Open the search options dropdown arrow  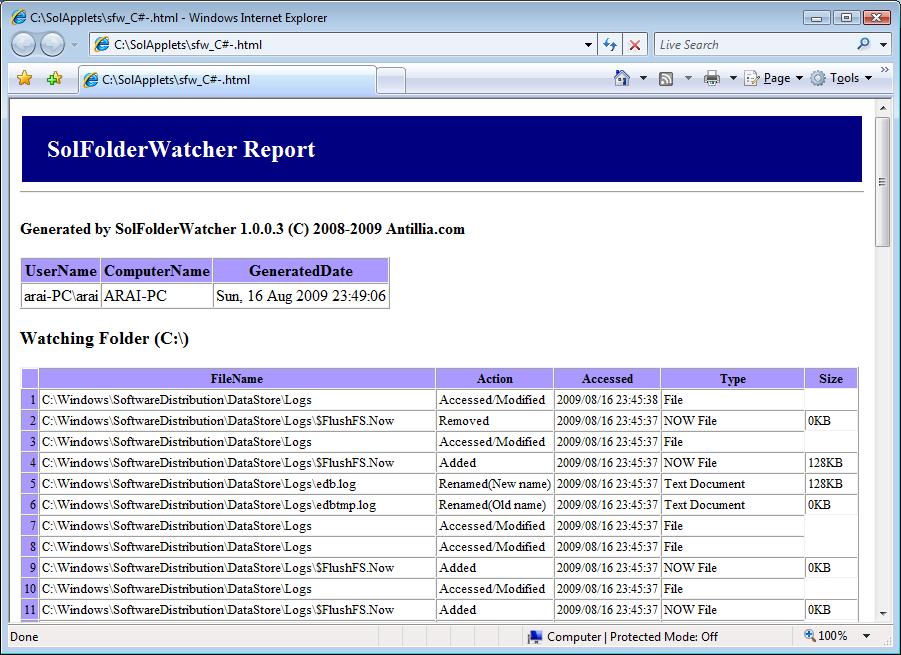coord(883,44)
